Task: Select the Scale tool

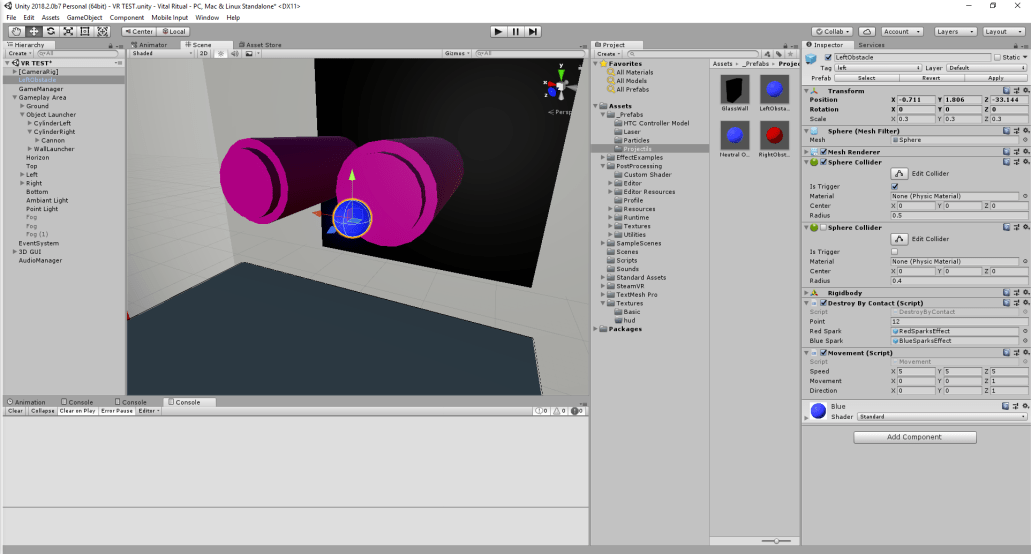Action: click(67, 31)
